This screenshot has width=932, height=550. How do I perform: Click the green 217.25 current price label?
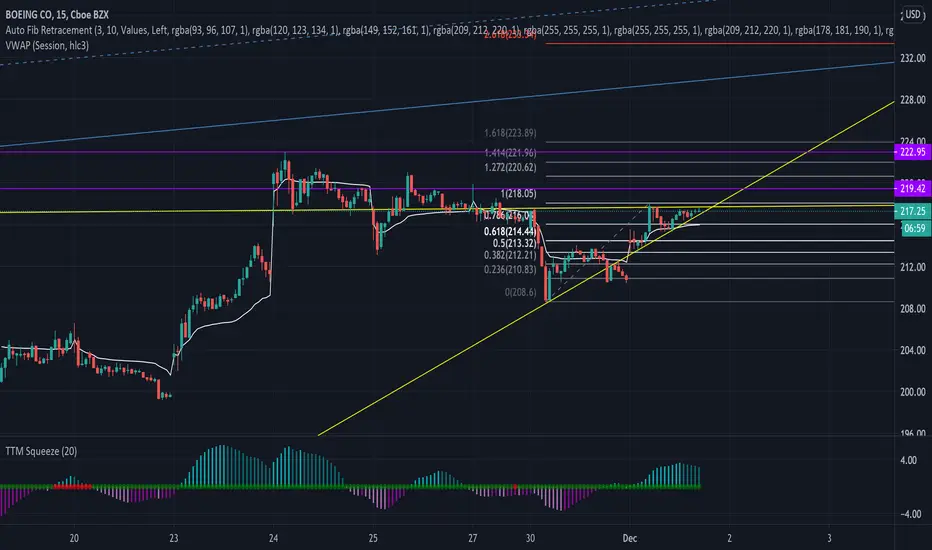pos(912,211)
